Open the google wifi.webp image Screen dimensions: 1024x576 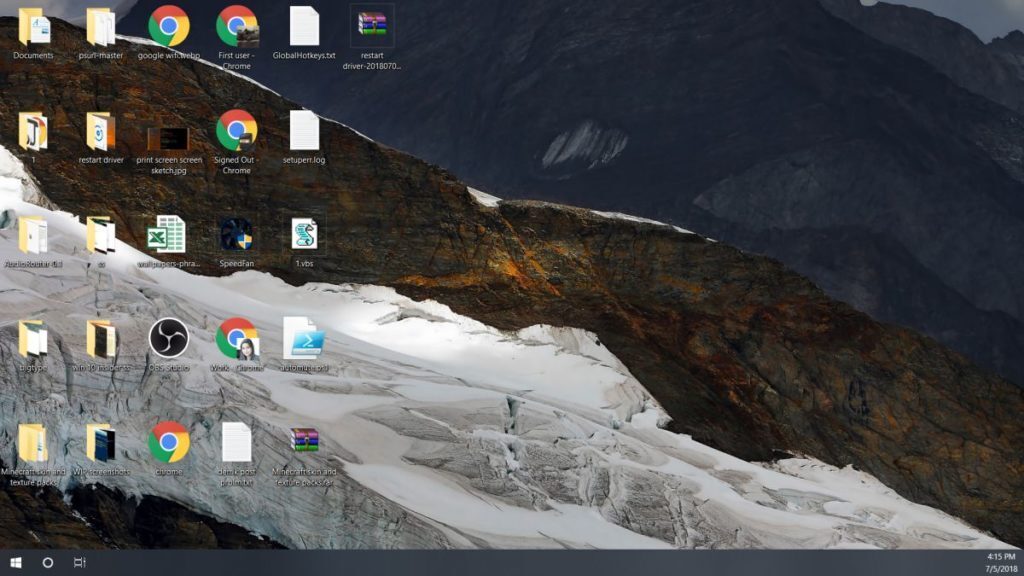[169, 25]
